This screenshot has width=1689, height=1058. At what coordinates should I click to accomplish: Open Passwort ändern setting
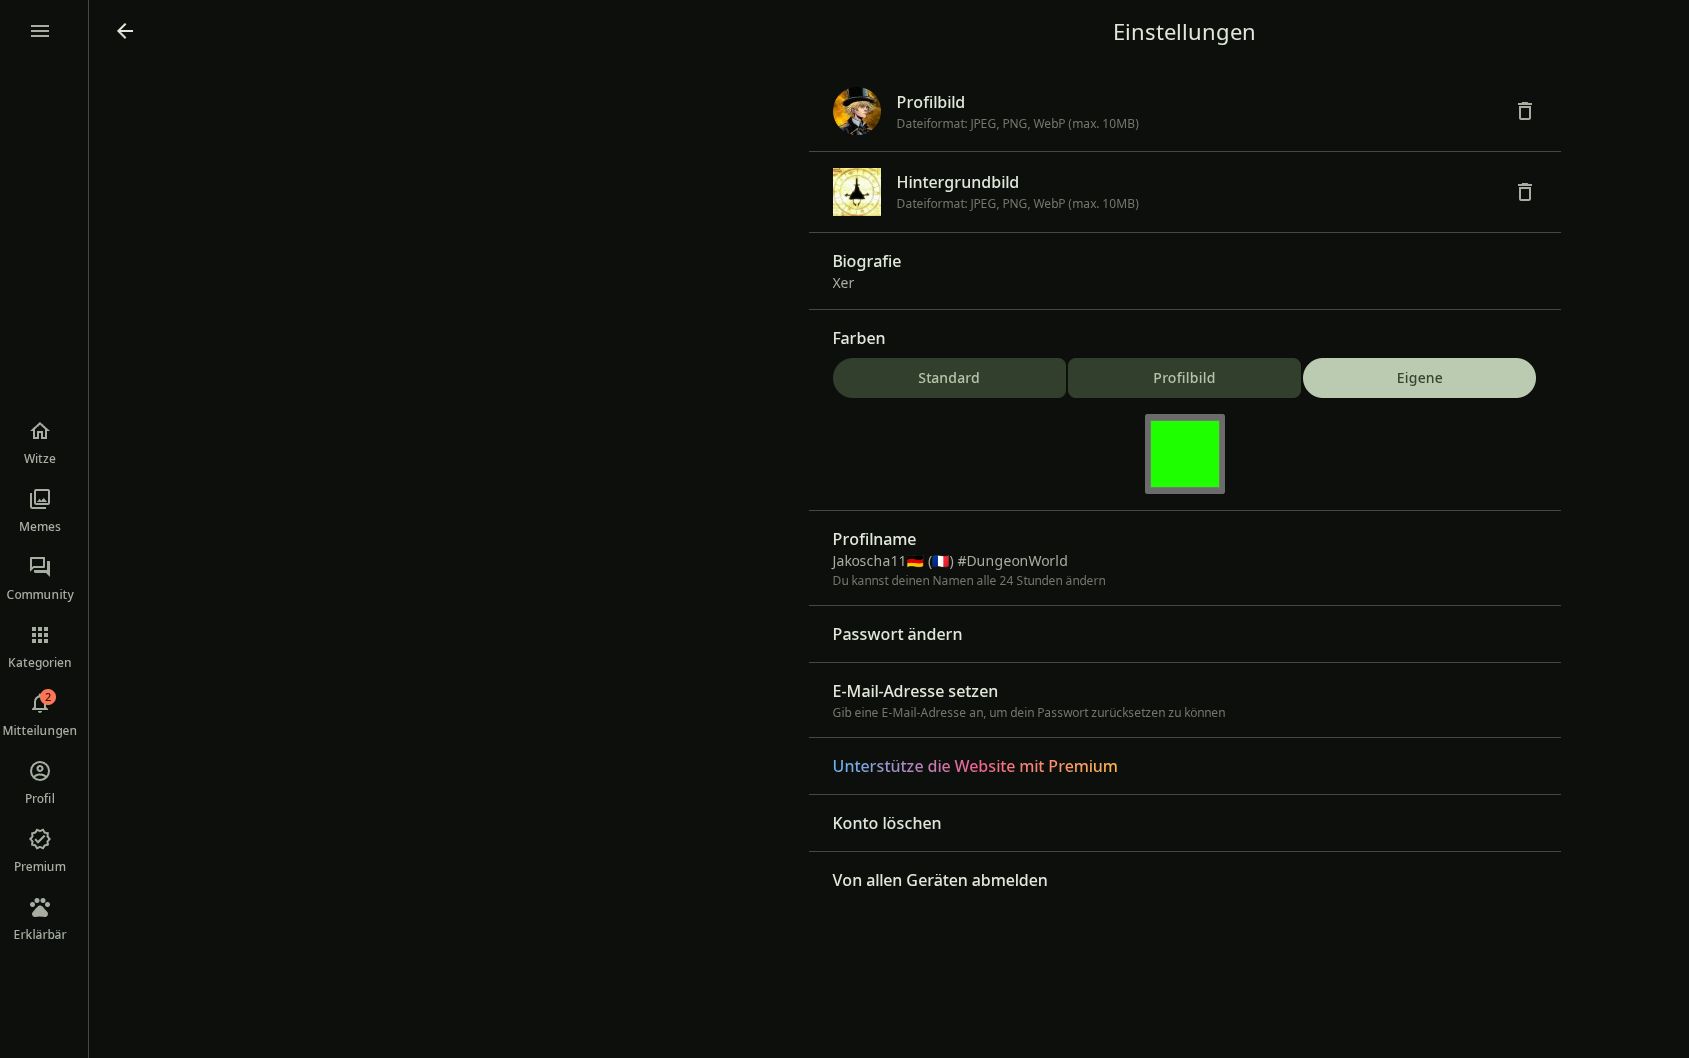click(897, 634)
